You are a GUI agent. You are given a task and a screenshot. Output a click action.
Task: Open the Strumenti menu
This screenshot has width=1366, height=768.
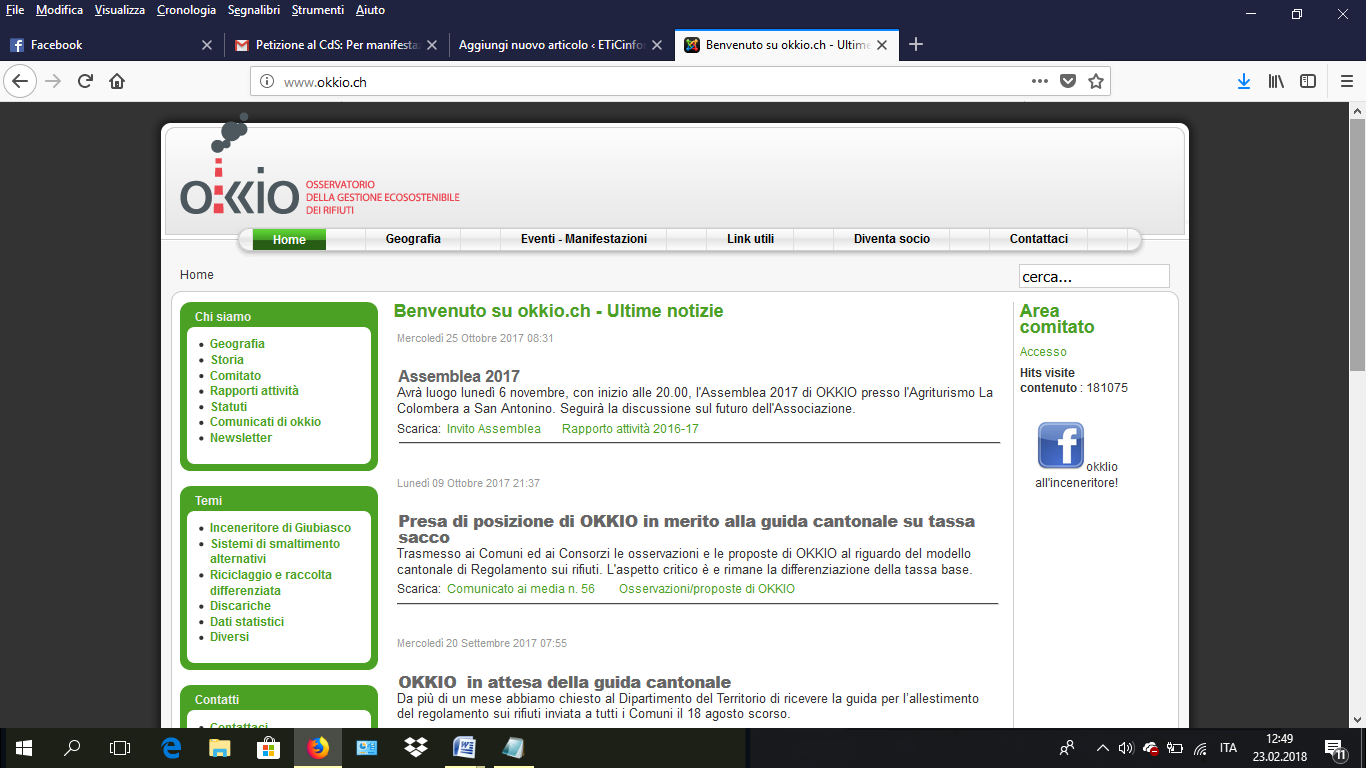pyautogui.click(x=317, y=10)
